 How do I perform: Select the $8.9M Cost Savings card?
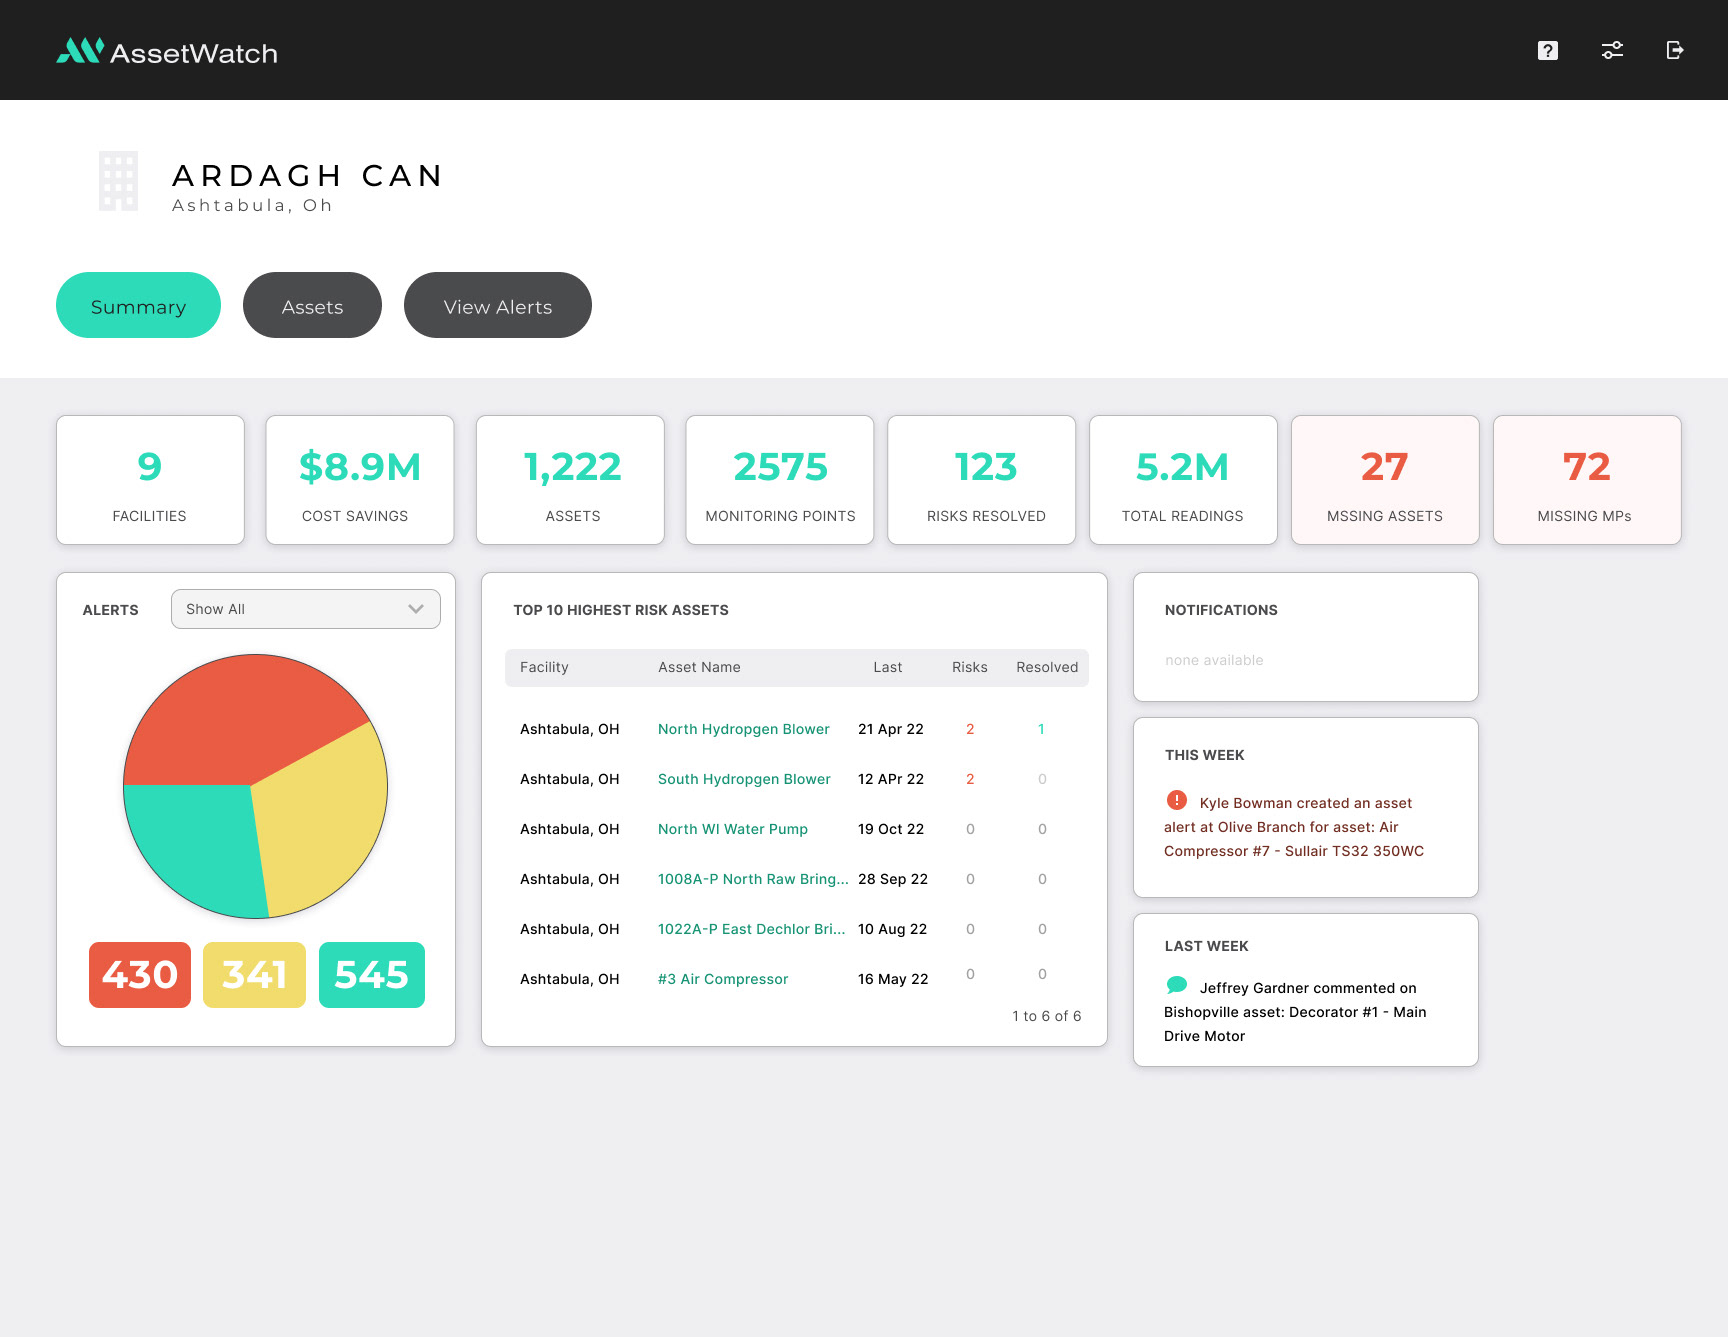(360, 480)
